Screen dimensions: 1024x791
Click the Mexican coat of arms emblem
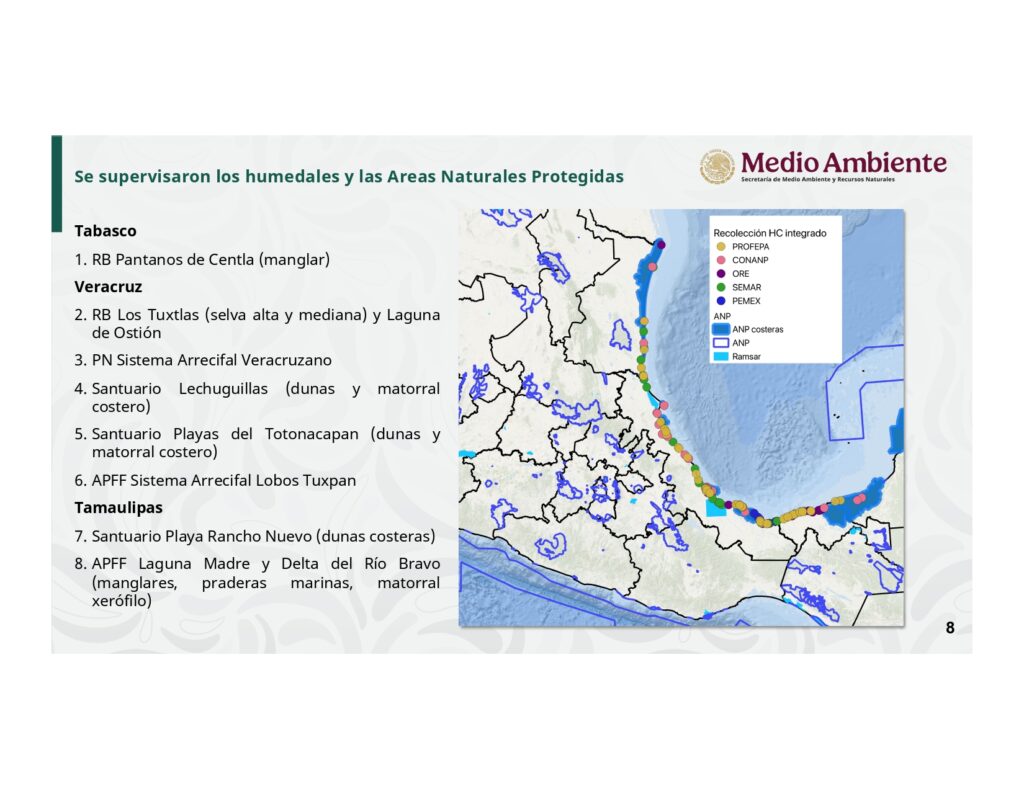tap(717, 166)
